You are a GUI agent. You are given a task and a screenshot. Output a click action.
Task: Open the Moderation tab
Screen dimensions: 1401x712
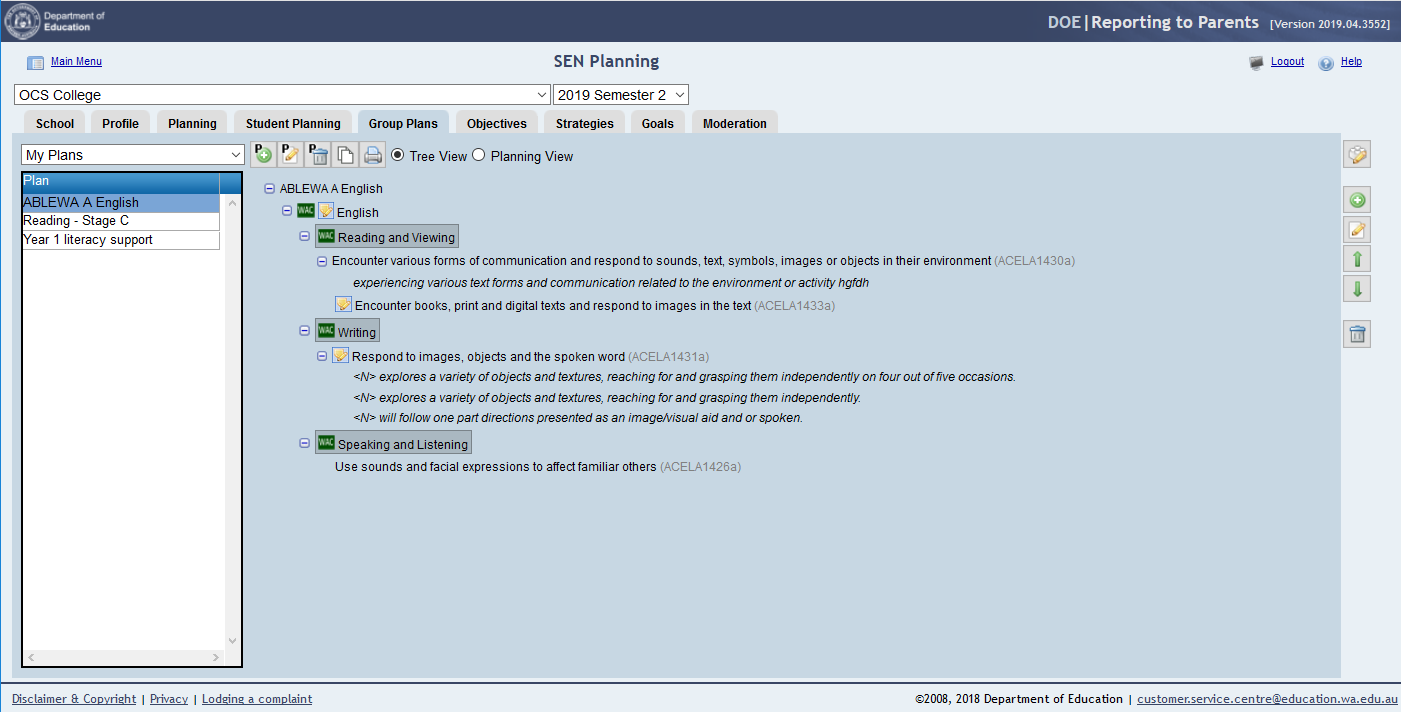tap(734, 123)
